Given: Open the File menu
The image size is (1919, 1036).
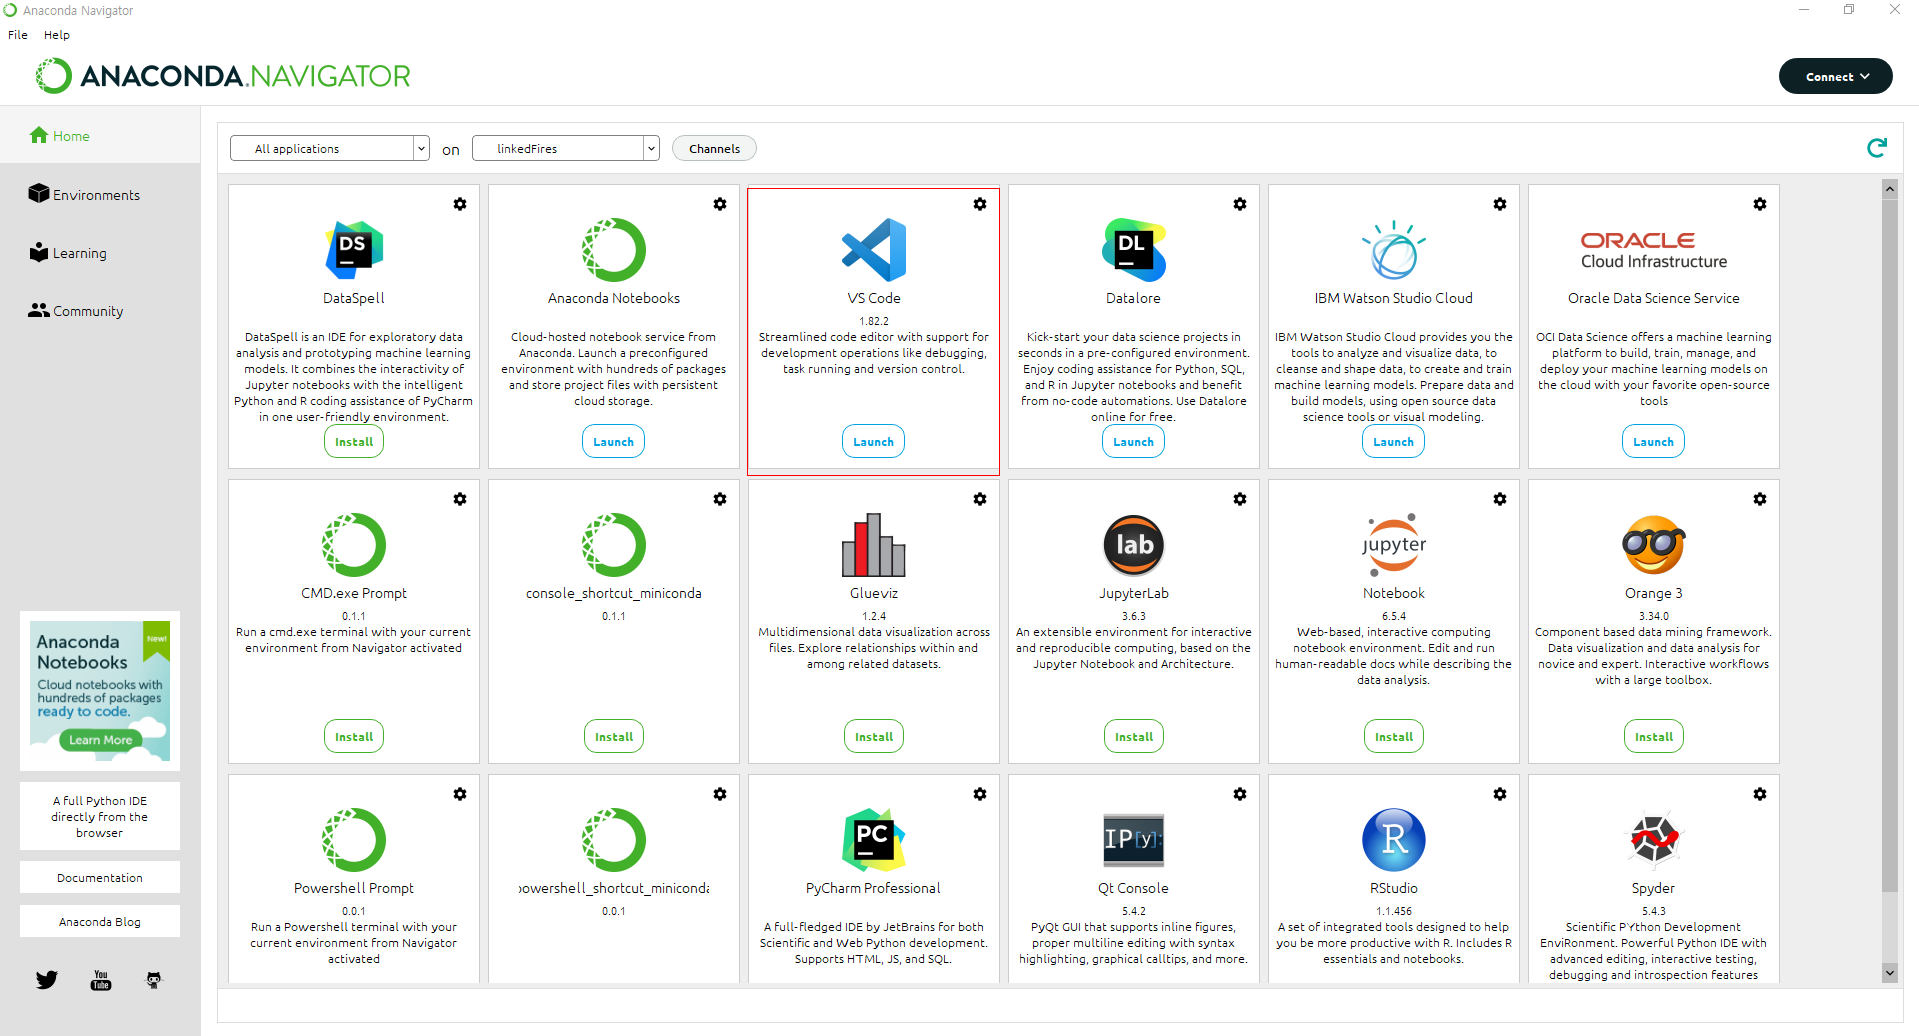Looking at the screenshot, I should tap(18, 34).
